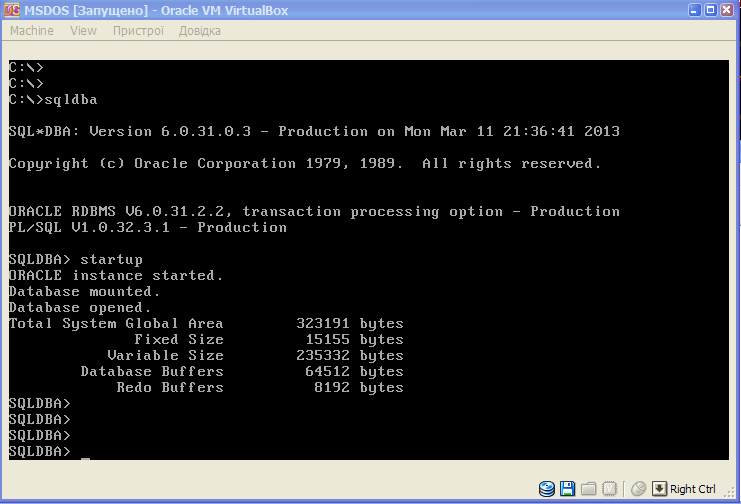
Task: Click the Total System Global Area label
Action: [x=116, y=323]
